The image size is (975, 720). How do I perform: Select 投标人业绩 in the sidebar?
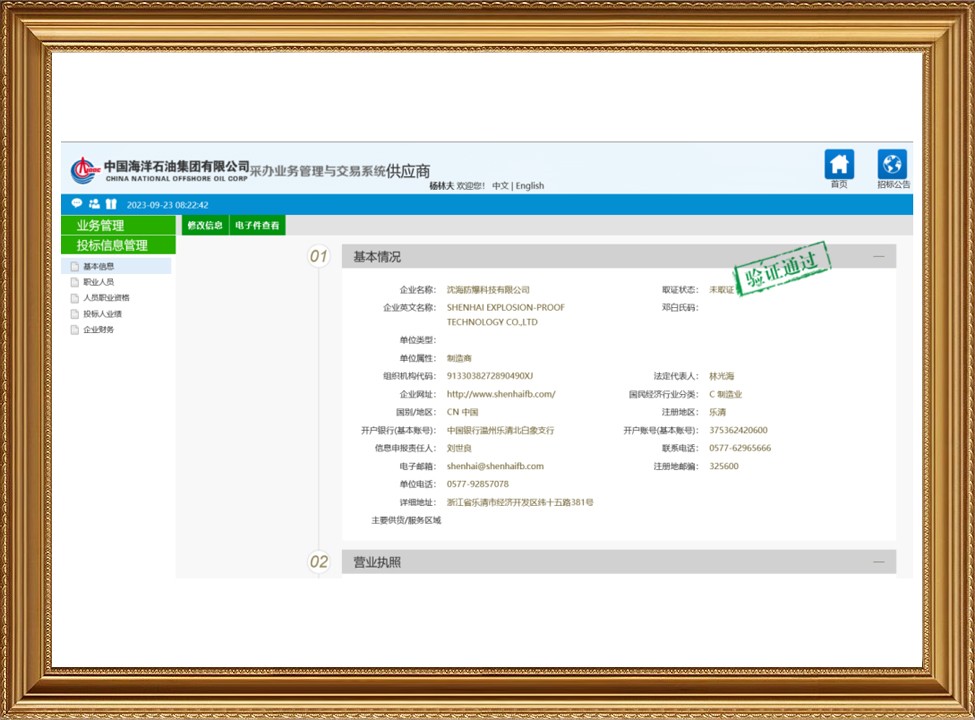102,314
